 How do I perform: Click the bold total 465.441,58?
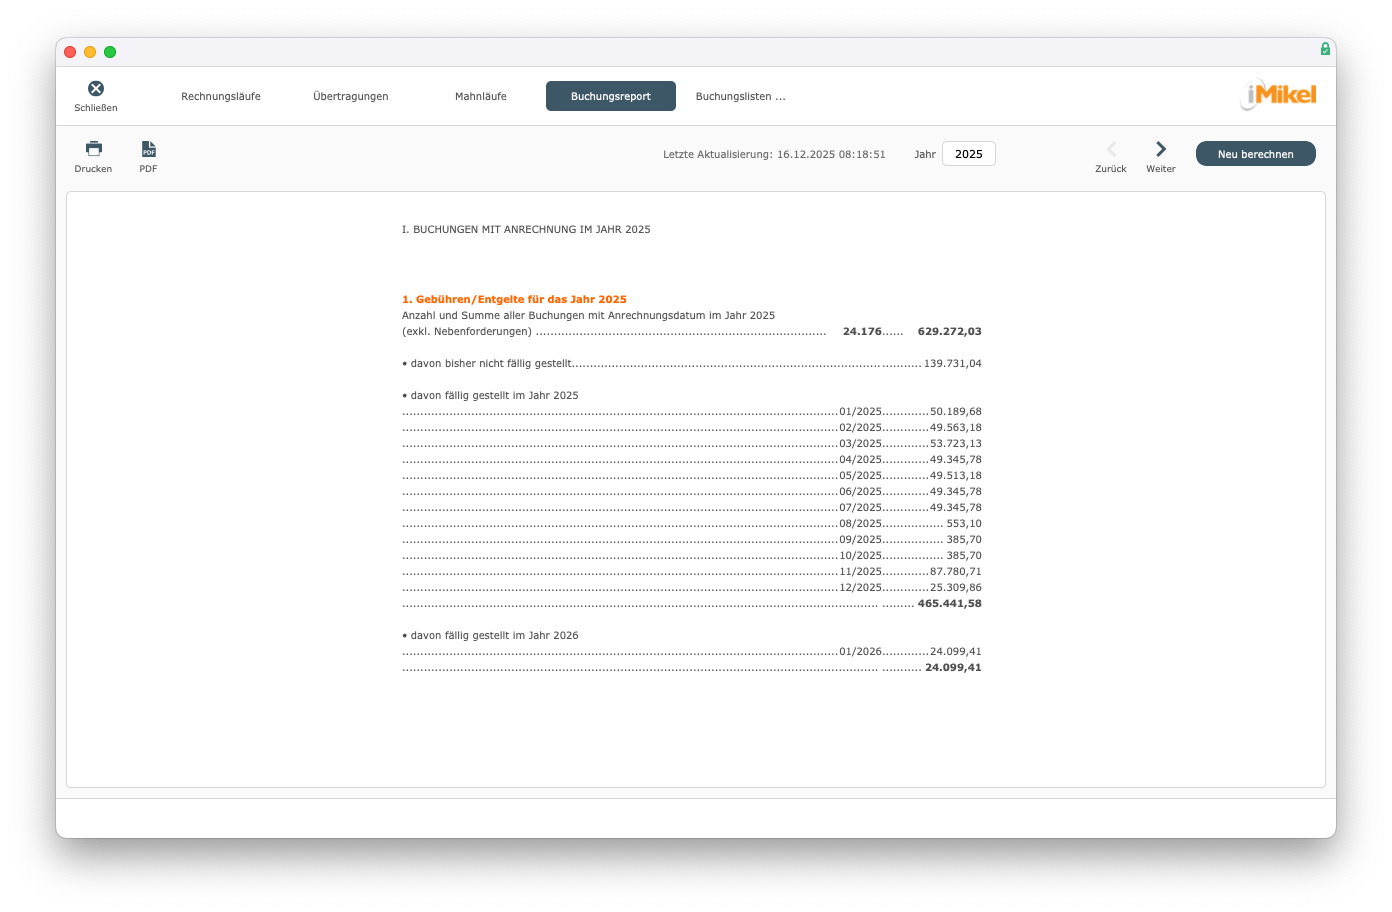pos(949,604)
